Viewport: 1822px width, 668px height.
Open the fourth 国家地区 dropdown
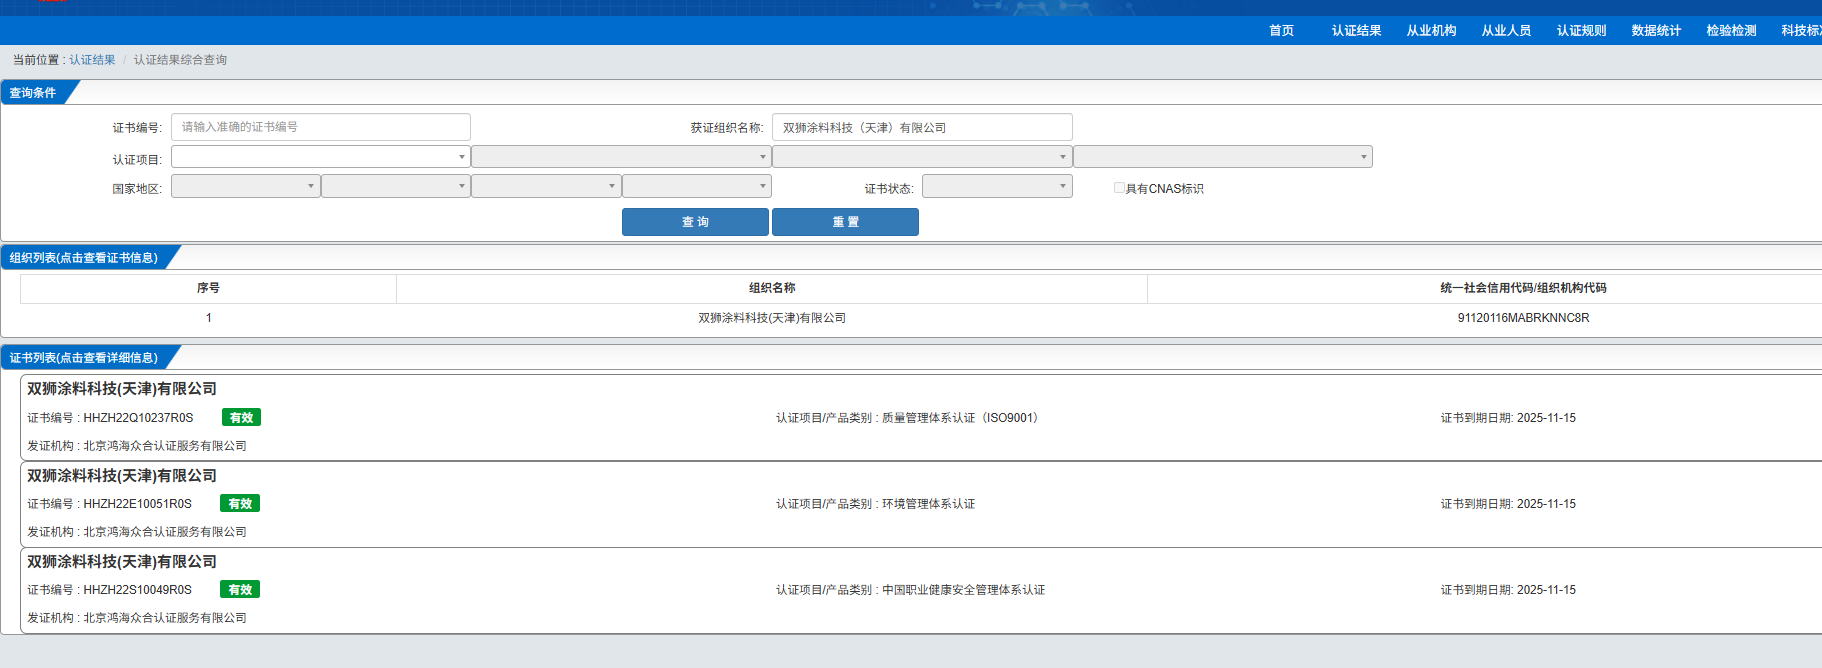coord(697,186)
